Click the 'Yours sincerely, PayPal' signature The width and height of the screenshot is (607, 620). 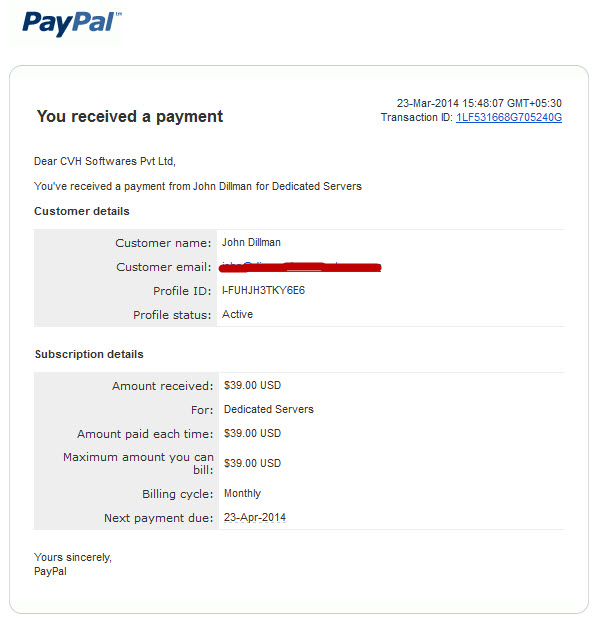pos(73,564)
